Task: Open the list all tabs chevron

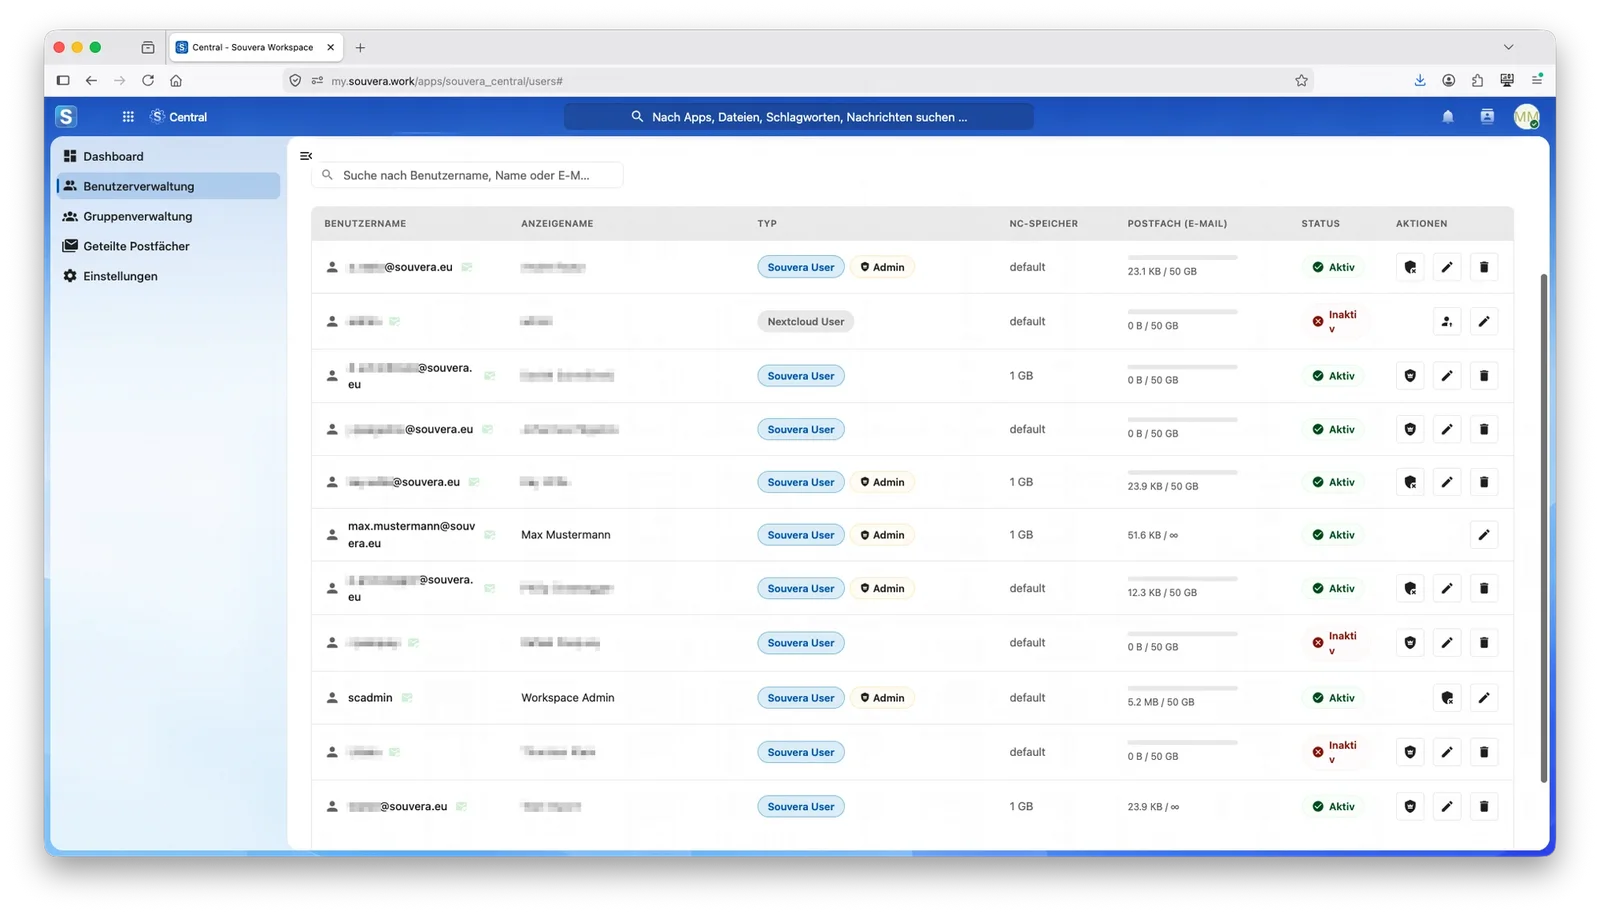Action: [x=1508, y=47]
